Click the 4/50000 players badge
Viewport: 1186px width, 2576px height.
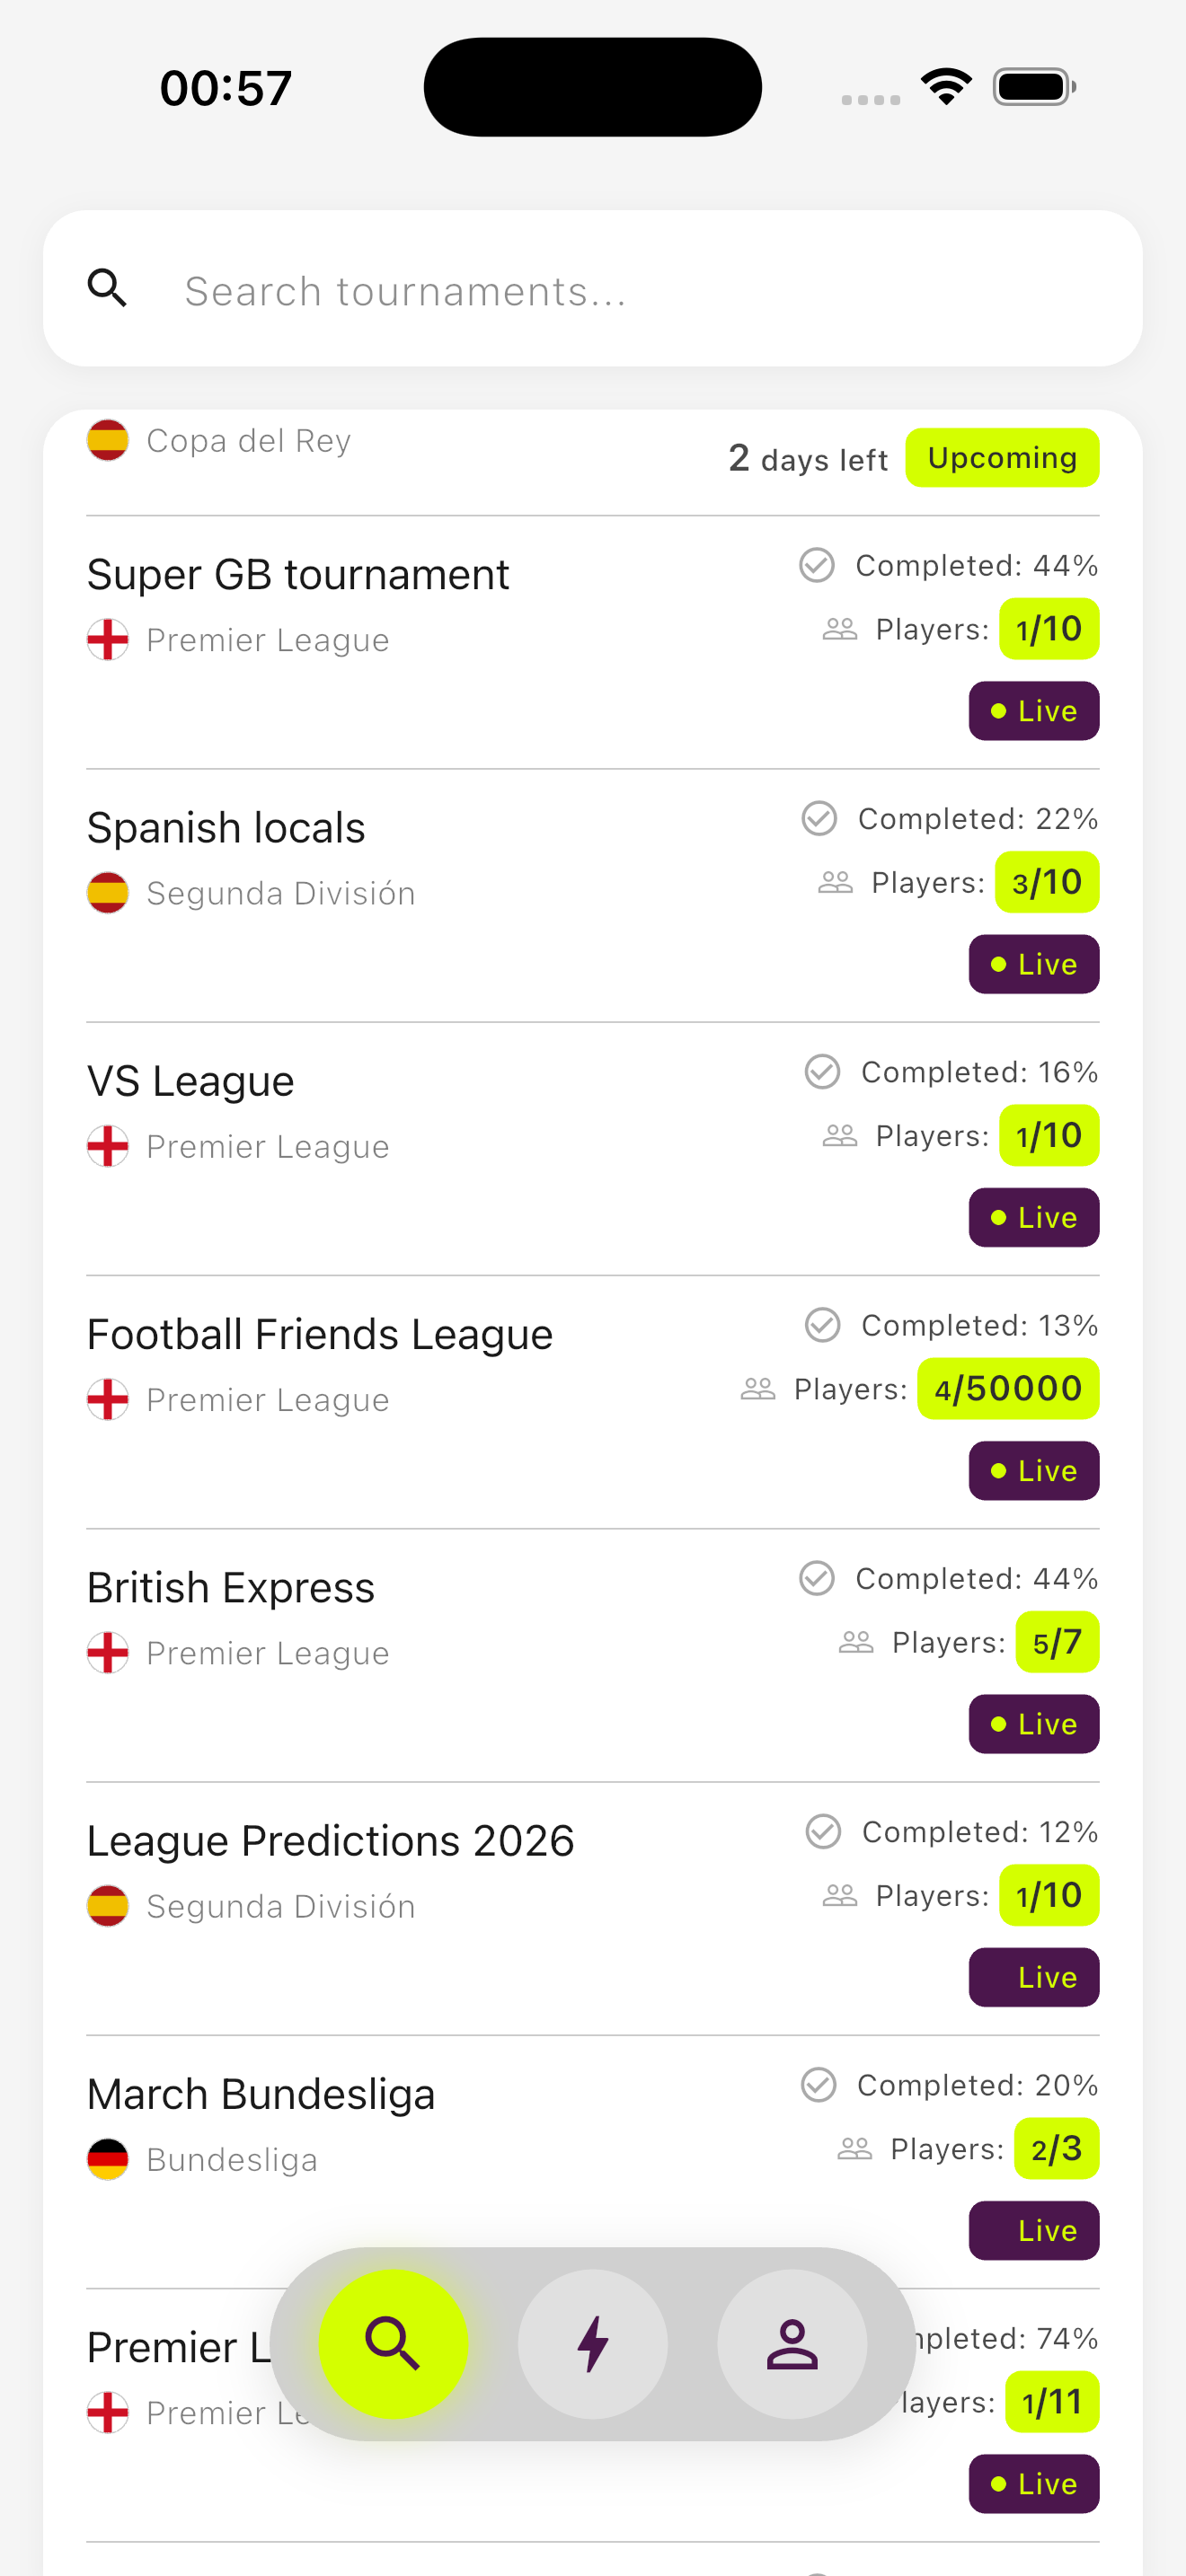click(1008, 1388)
